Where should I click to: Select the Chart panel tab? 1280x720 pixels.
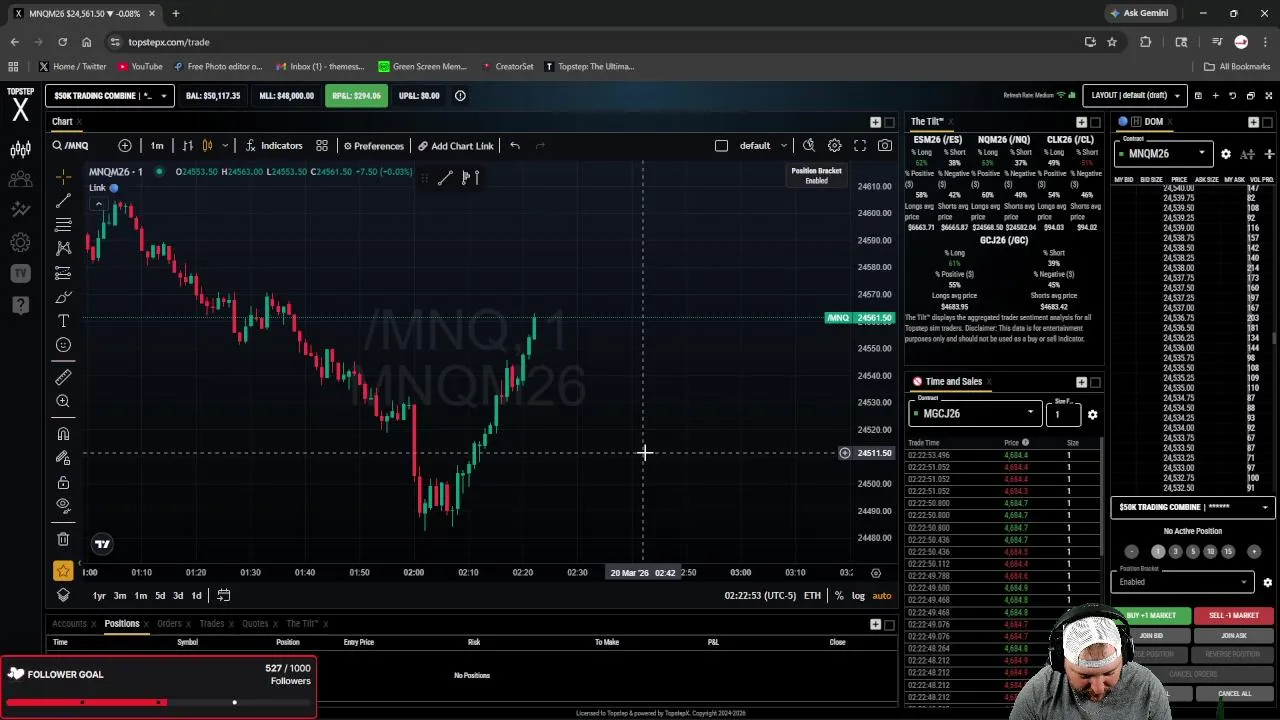62,122
